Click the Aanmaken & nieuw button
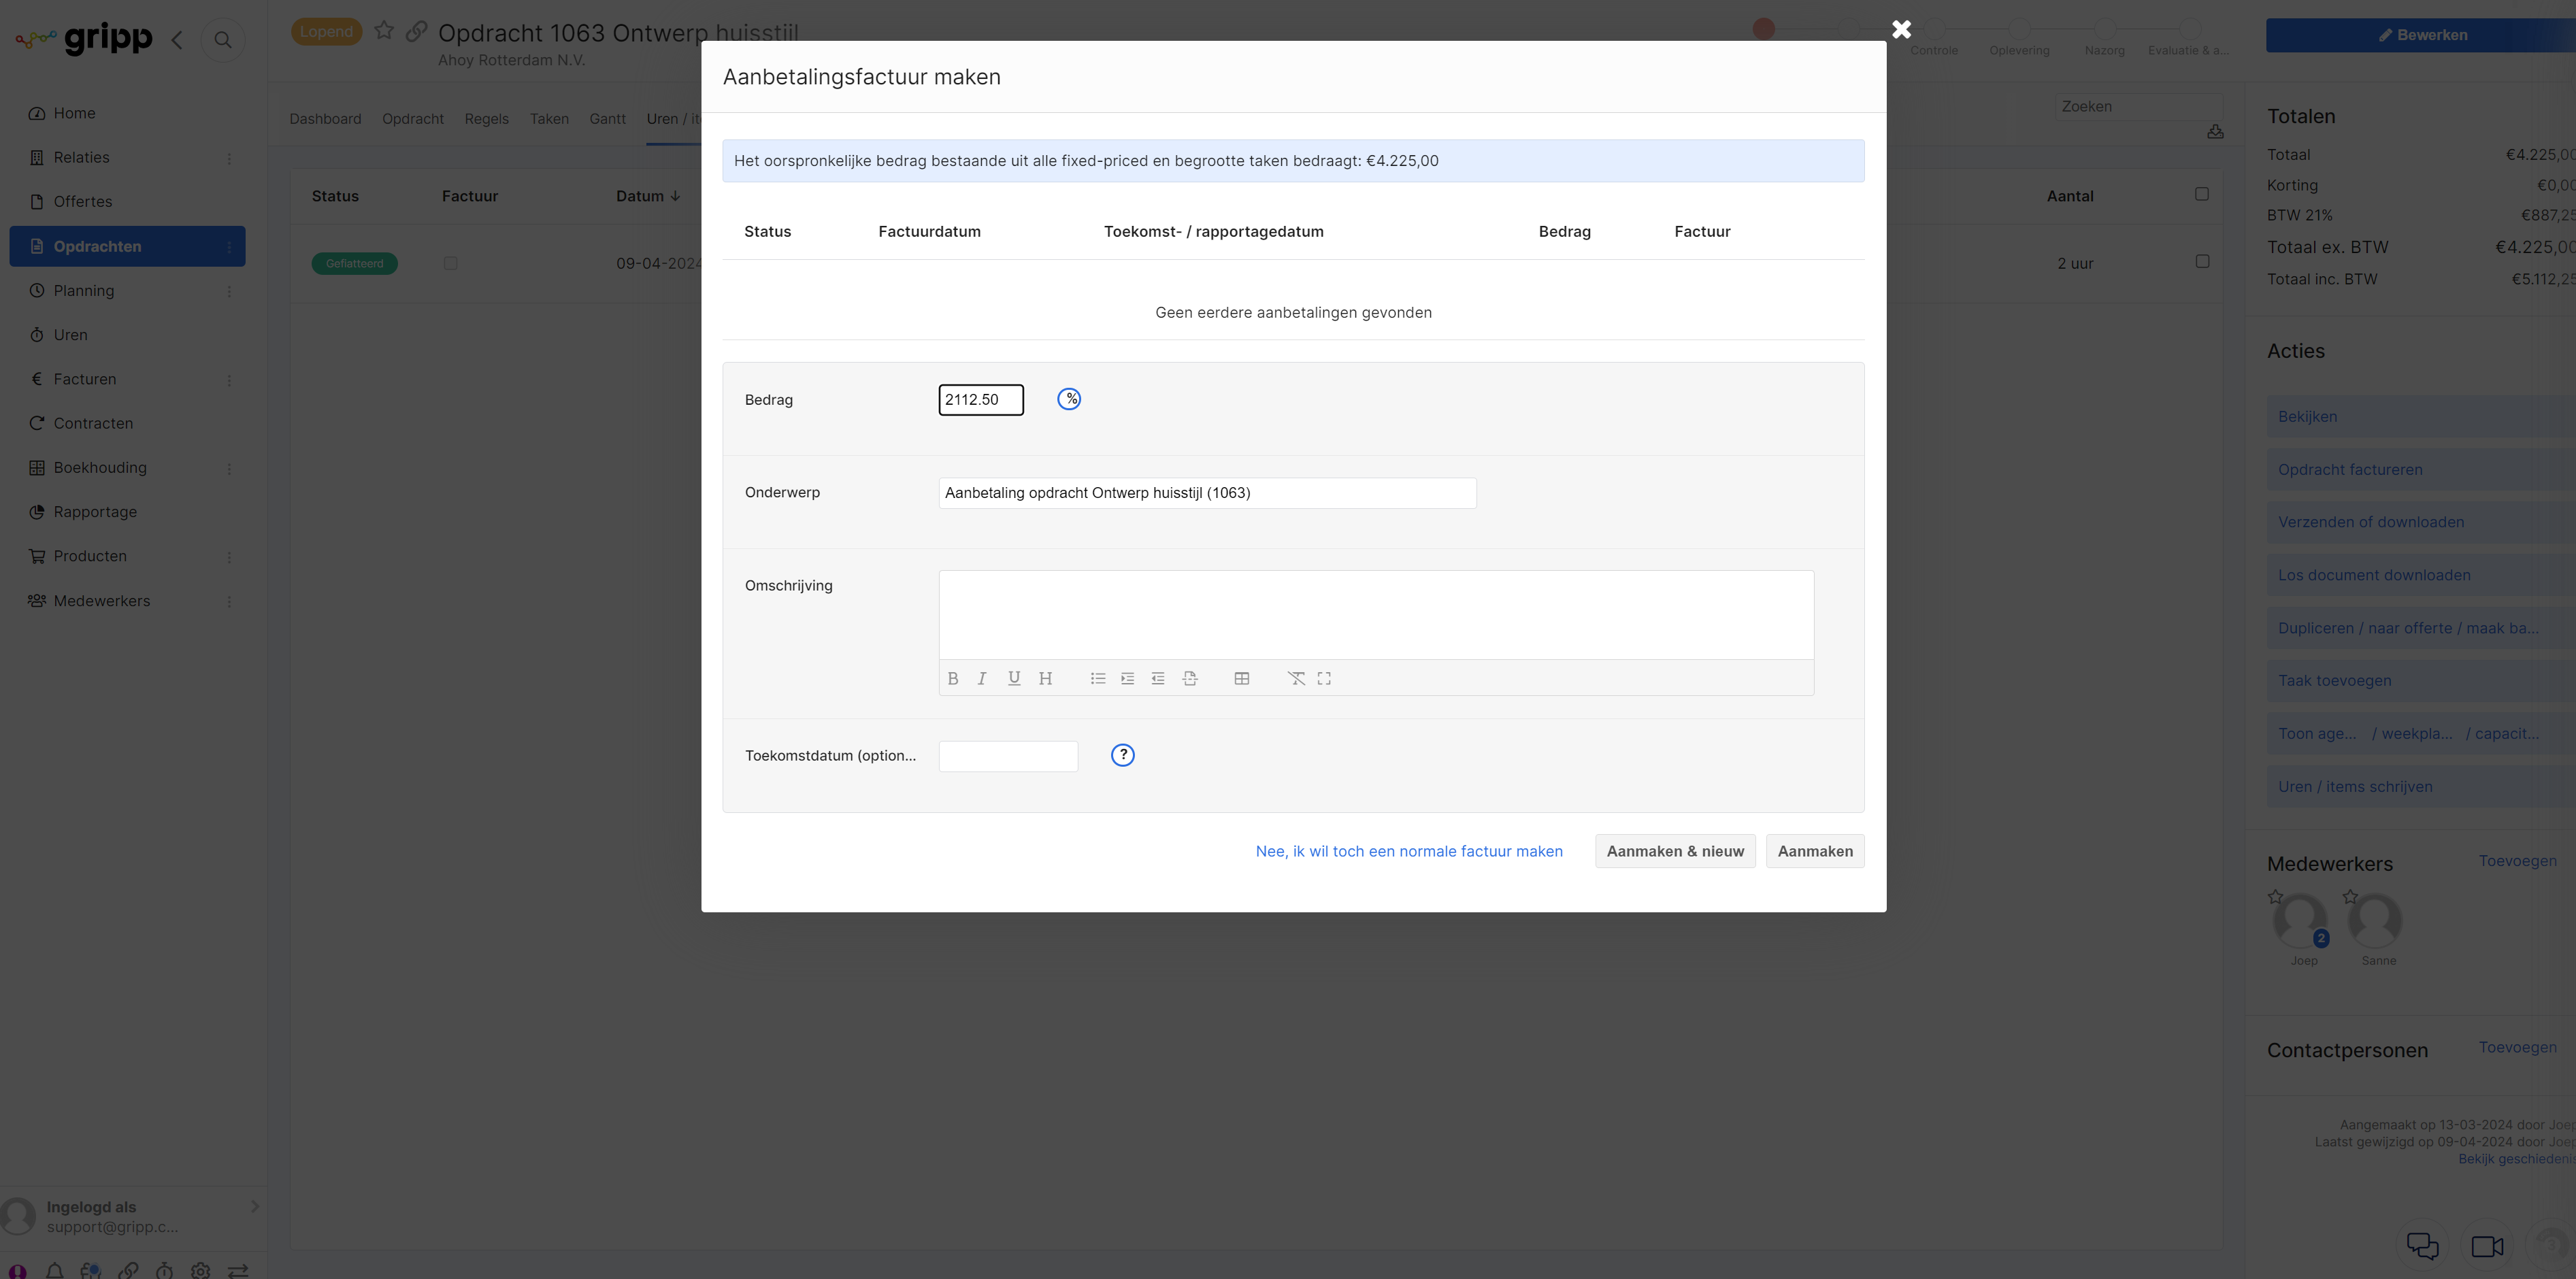The image size is (2576, 1279). click(x=1675, y=851)
